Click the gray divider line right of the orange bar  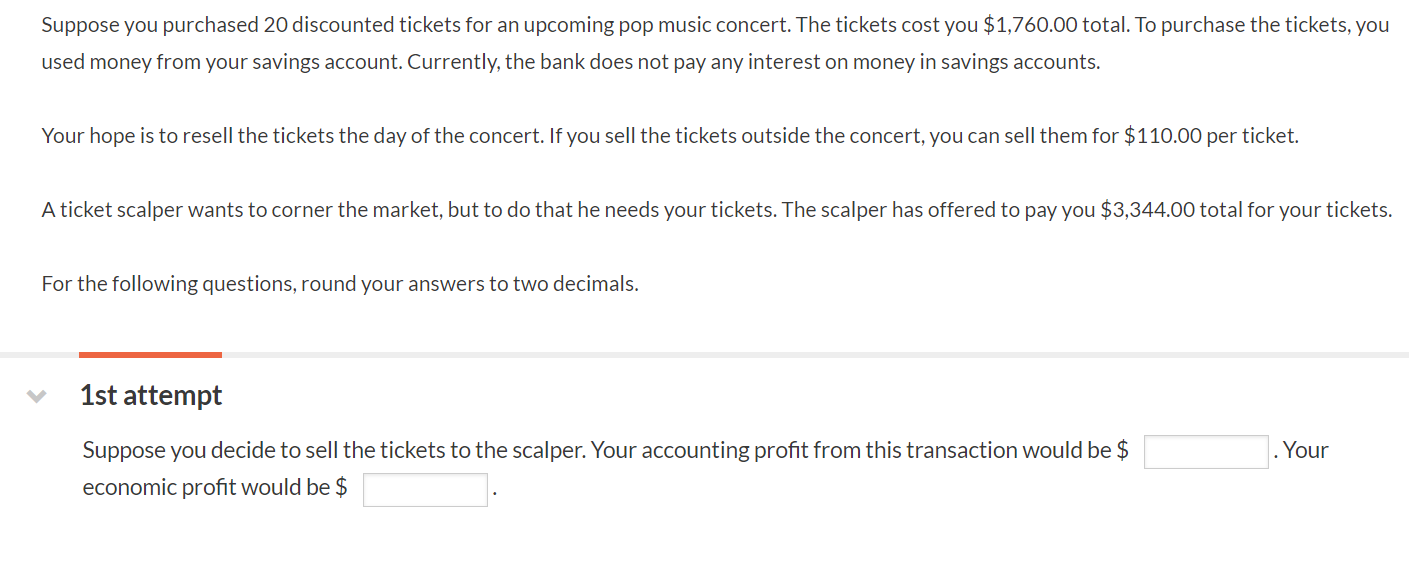(815, 354)
